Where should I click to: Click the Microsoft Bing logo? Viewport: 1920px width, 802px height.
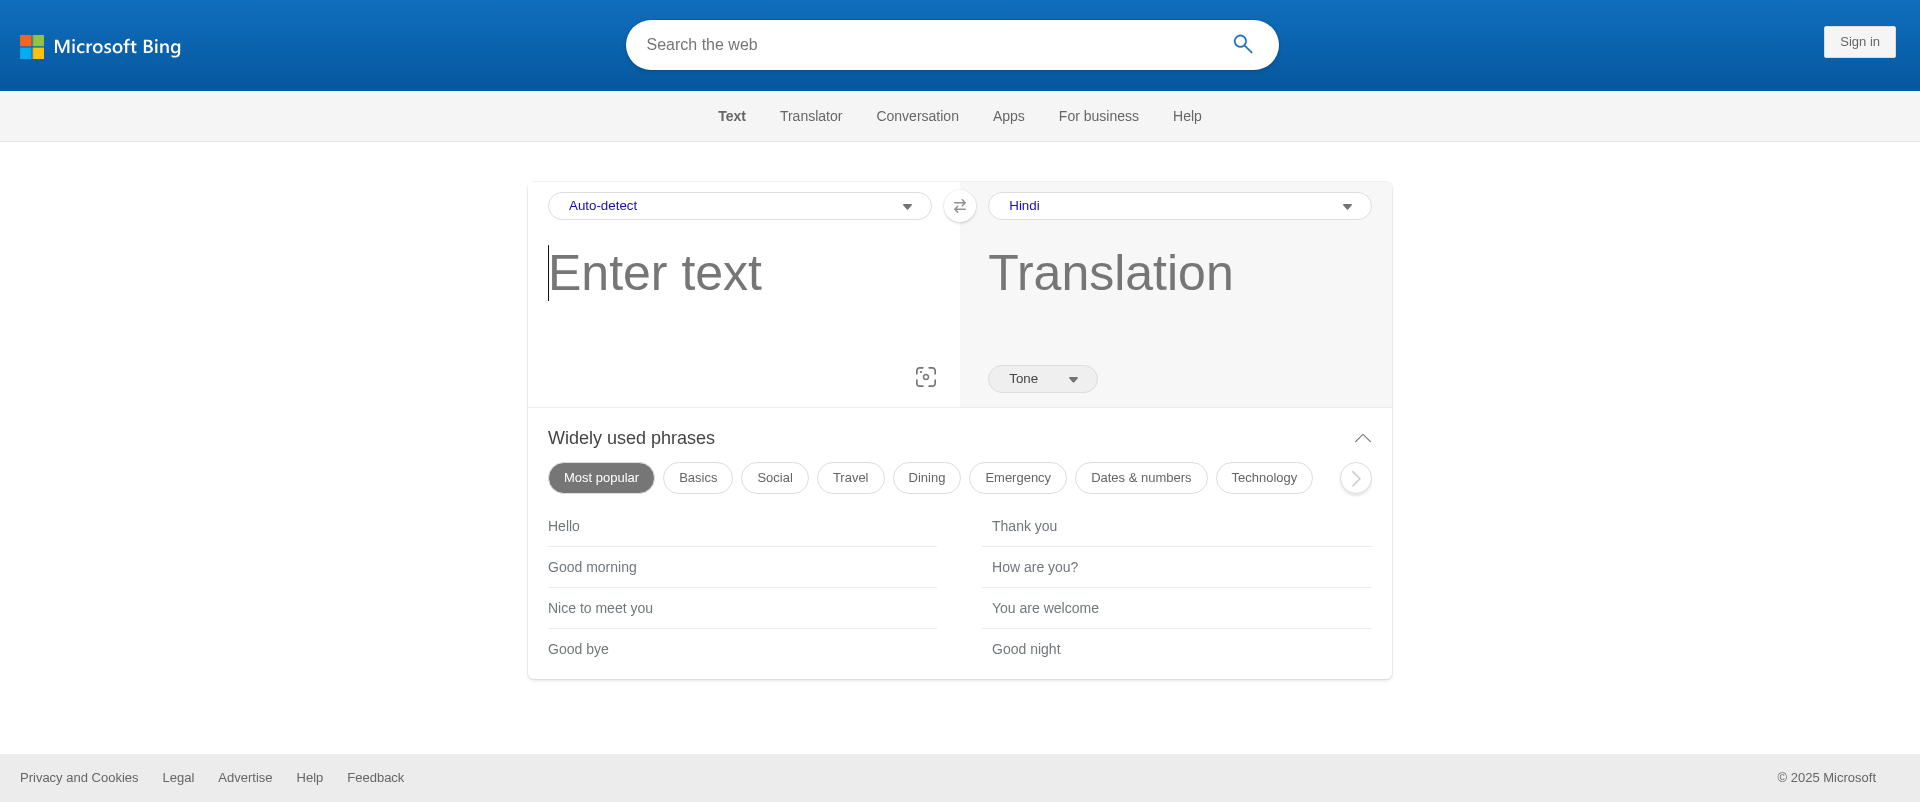[100, 46]
